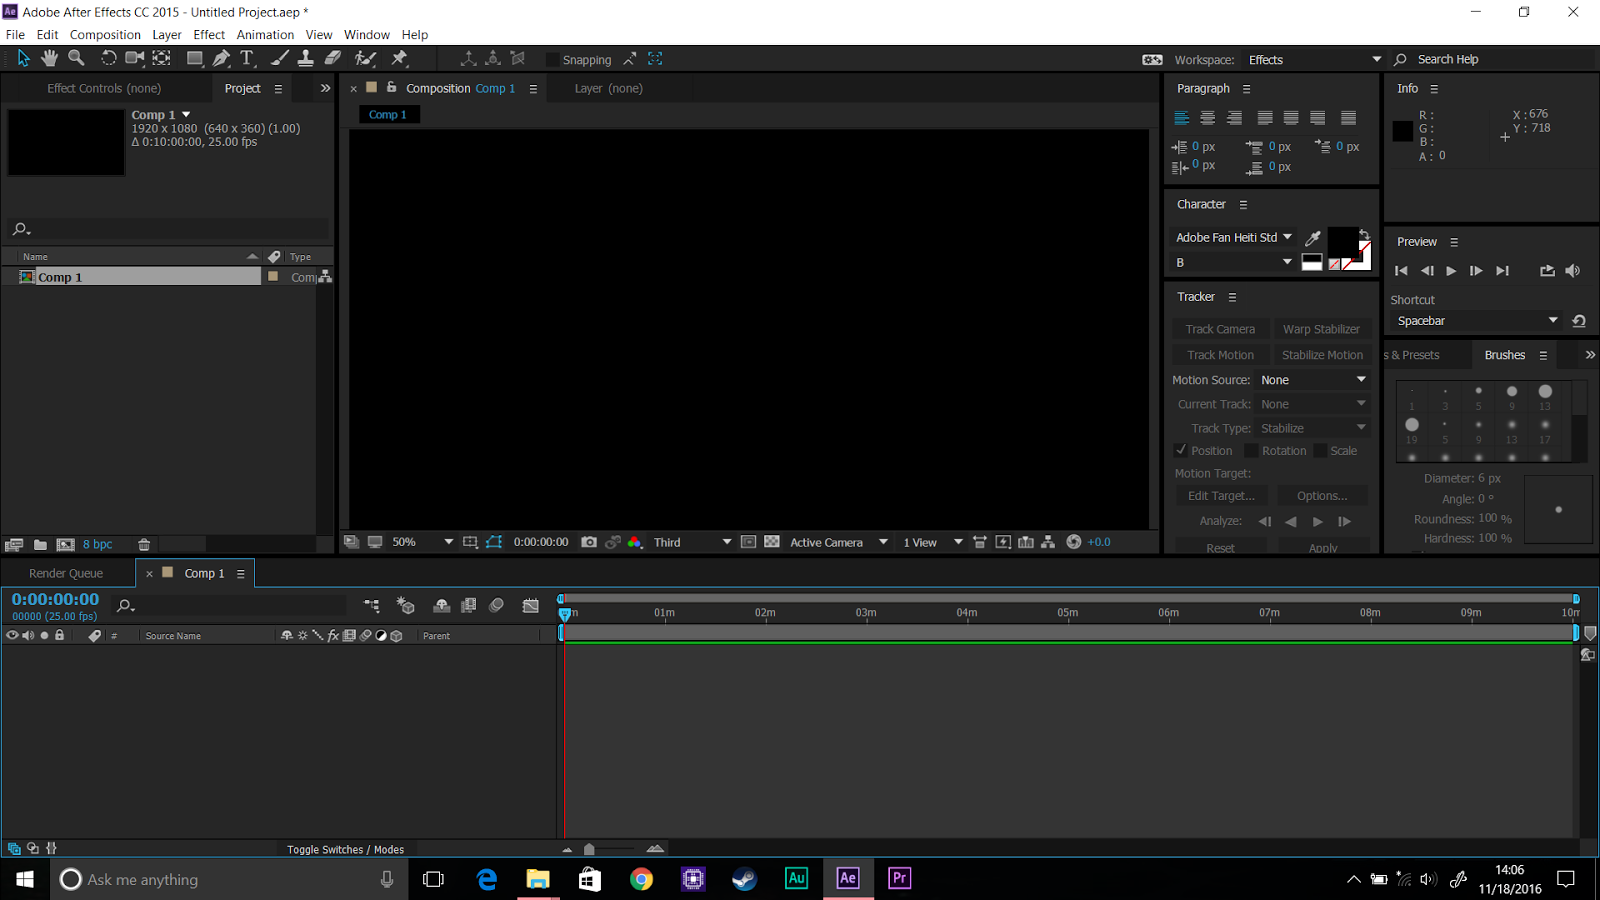This screenshot has width=1600, height=900.
Task: Open the Active Camera view dropdown
Action: coord(838,542)
